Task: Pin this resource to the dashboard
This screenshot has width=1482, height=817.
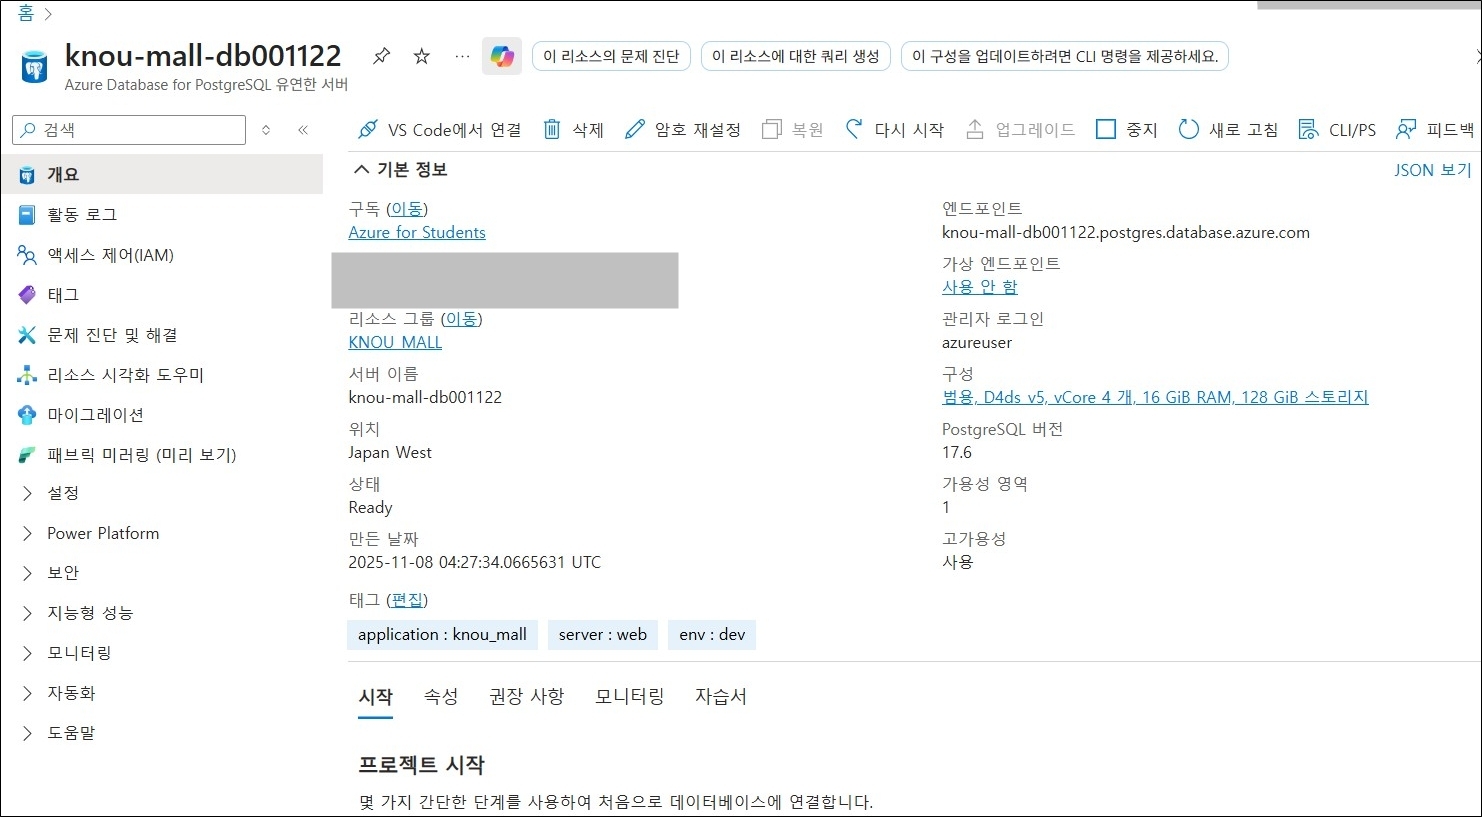Action: (381, 56)
